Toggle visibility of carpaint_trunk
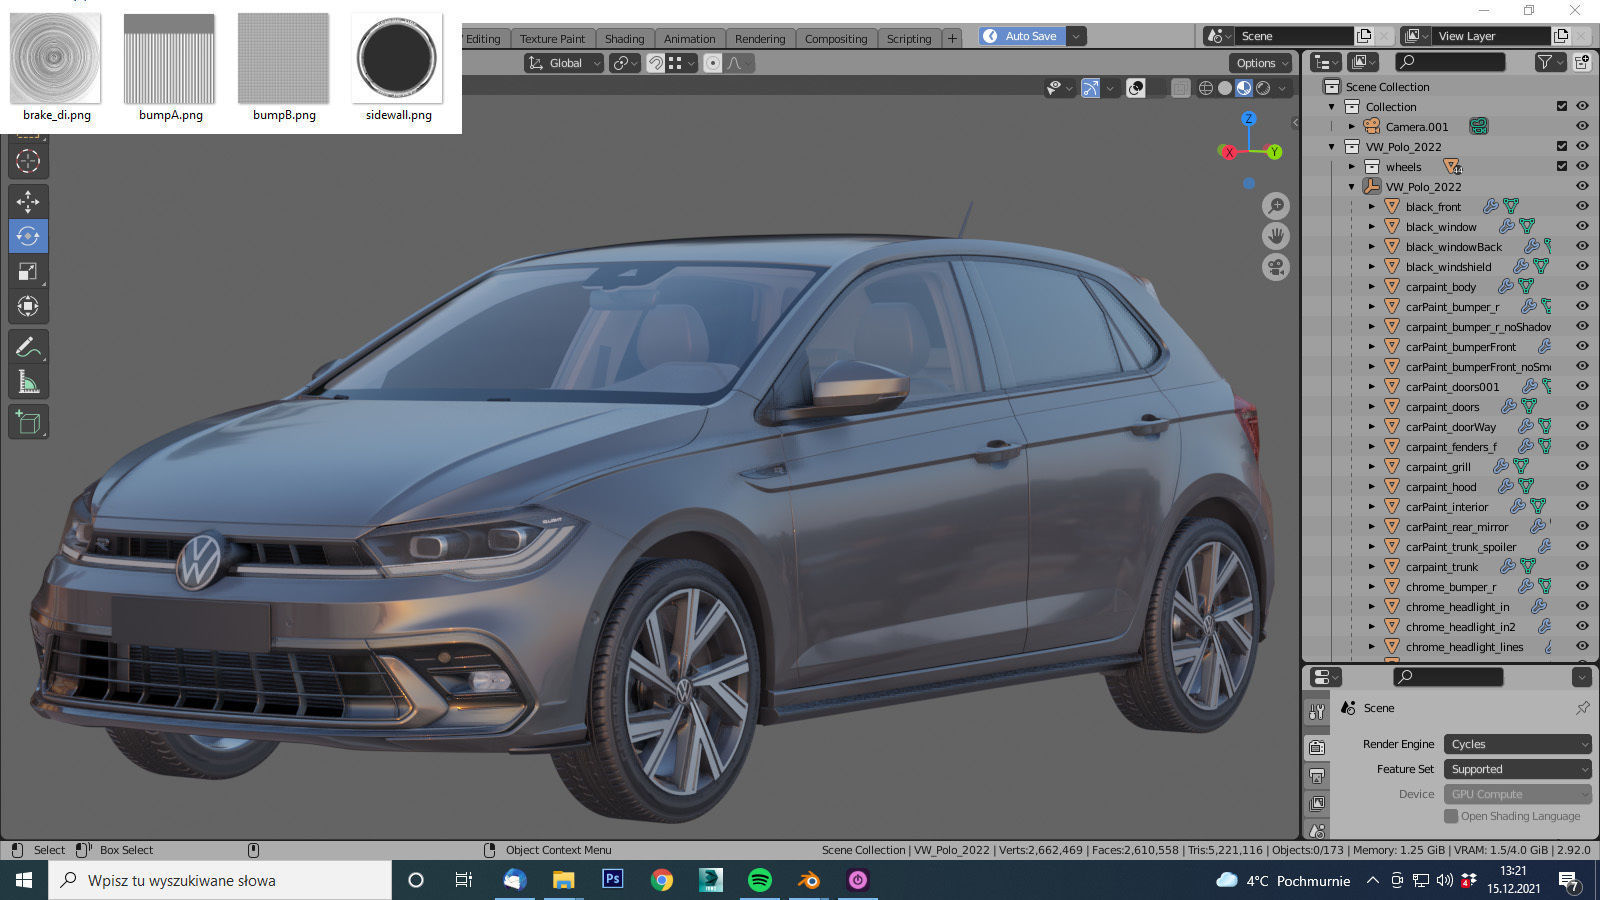 pyautogui.click(x=1582, y=566)
